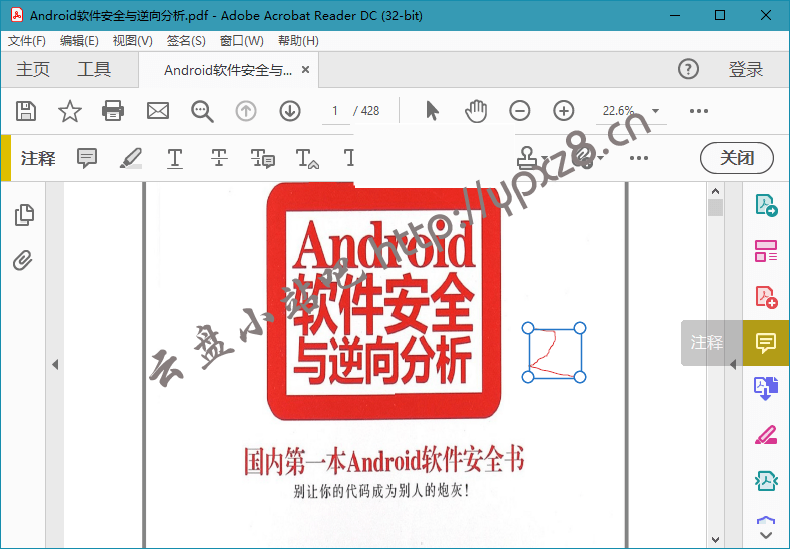Select the replace text note tool
790x549 pixels.
pyautogui.click(x=262, y=158)
